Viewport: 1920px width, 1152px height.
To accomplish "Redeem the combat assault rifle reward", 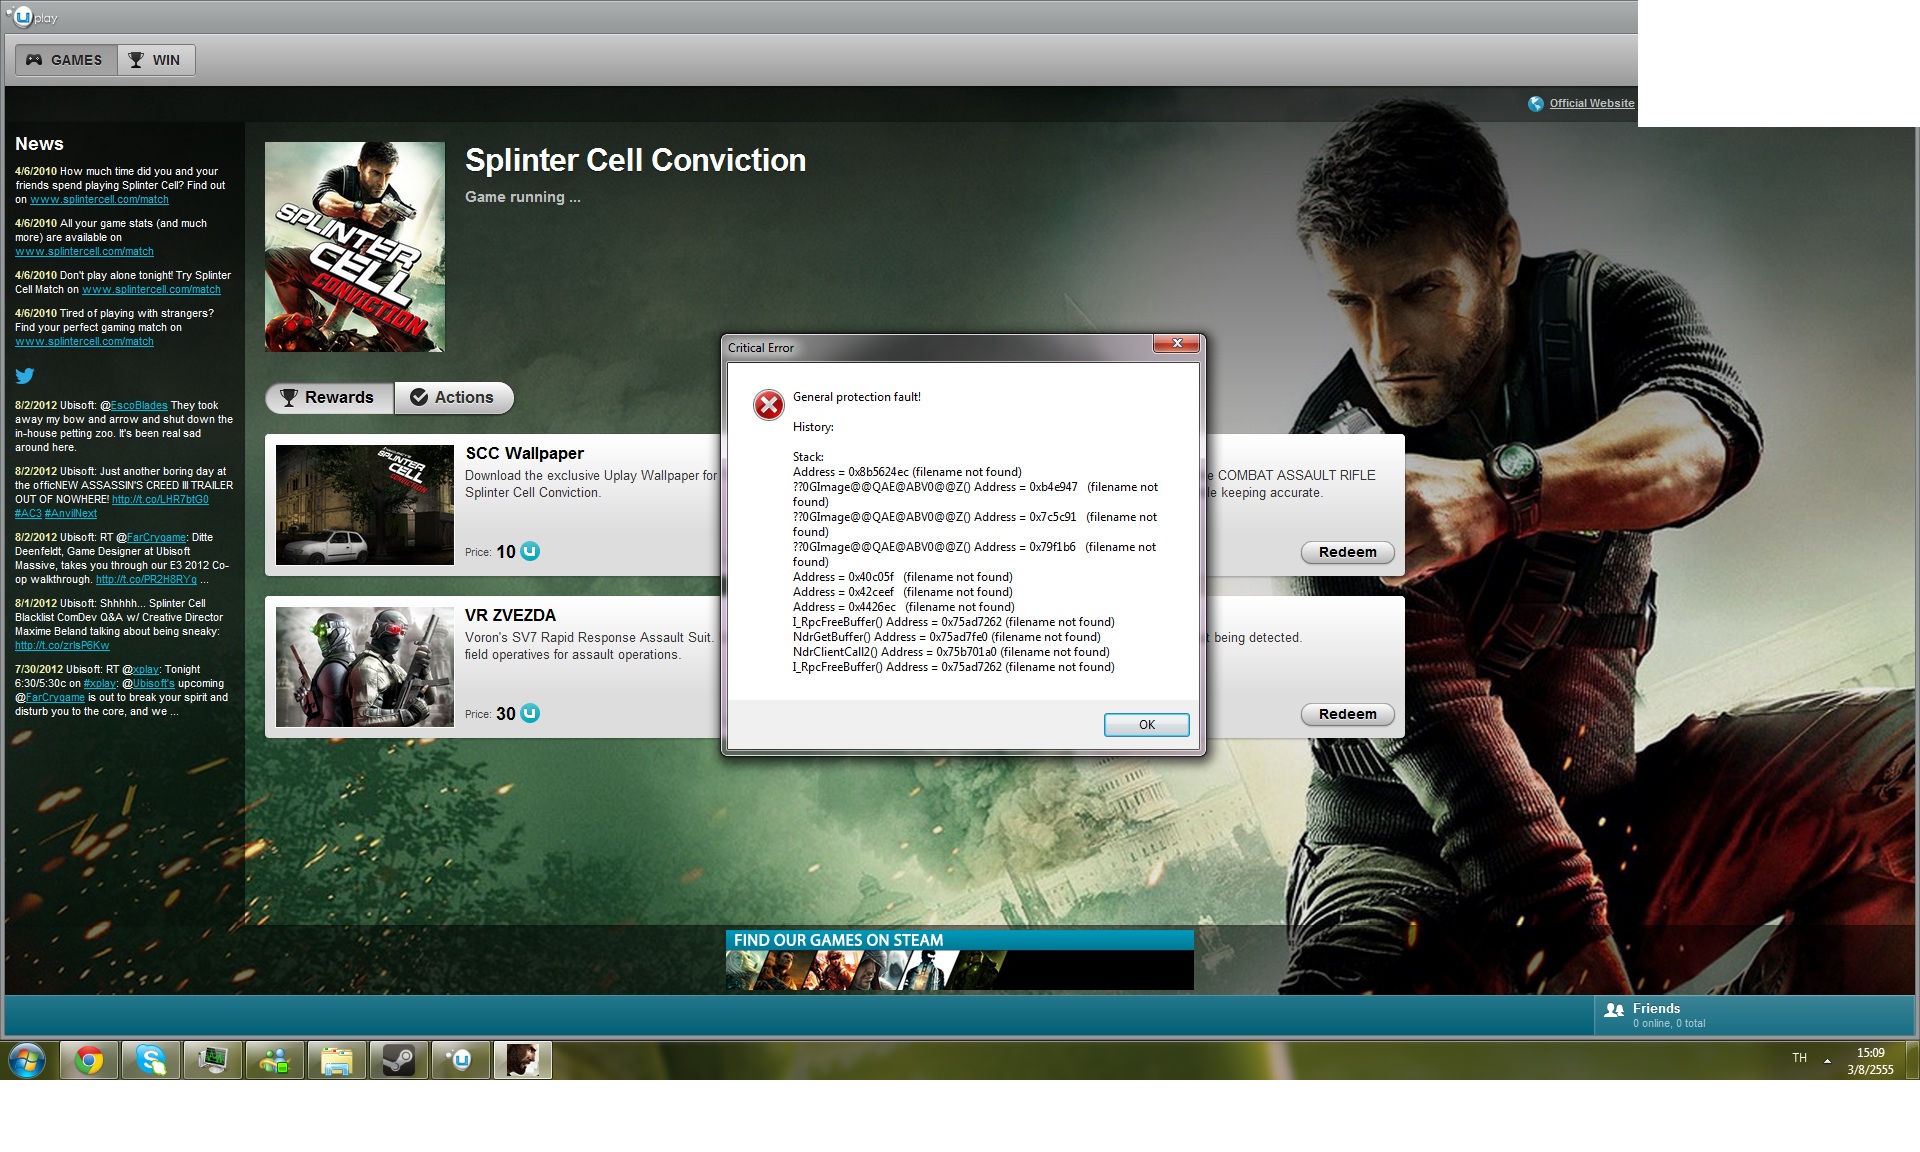I will 1347,552.
